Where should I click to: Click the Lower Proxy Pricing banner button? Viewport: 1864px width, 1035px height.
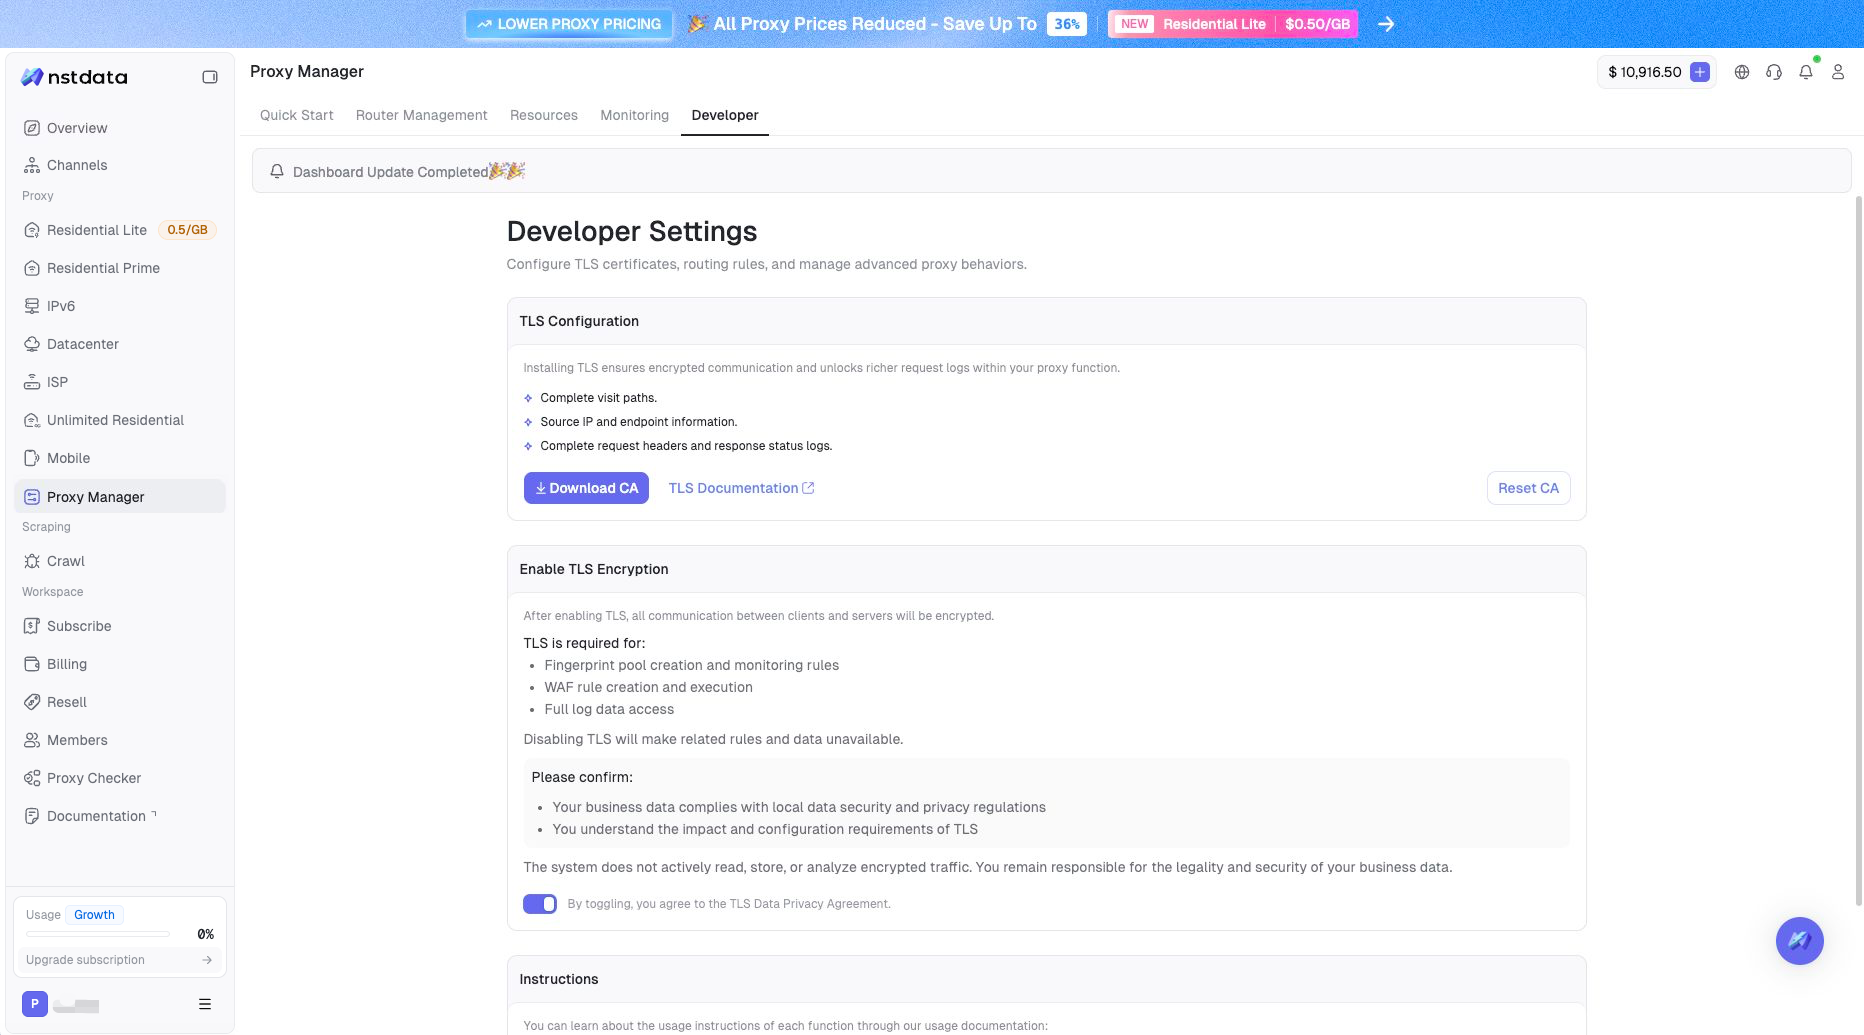tap(569, 24)
